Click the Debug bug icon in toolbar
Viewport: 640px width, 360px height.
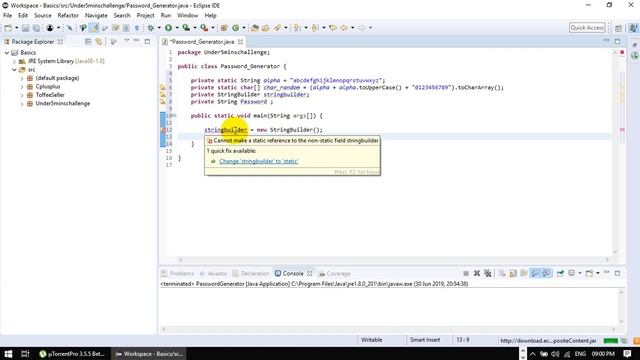151,28
